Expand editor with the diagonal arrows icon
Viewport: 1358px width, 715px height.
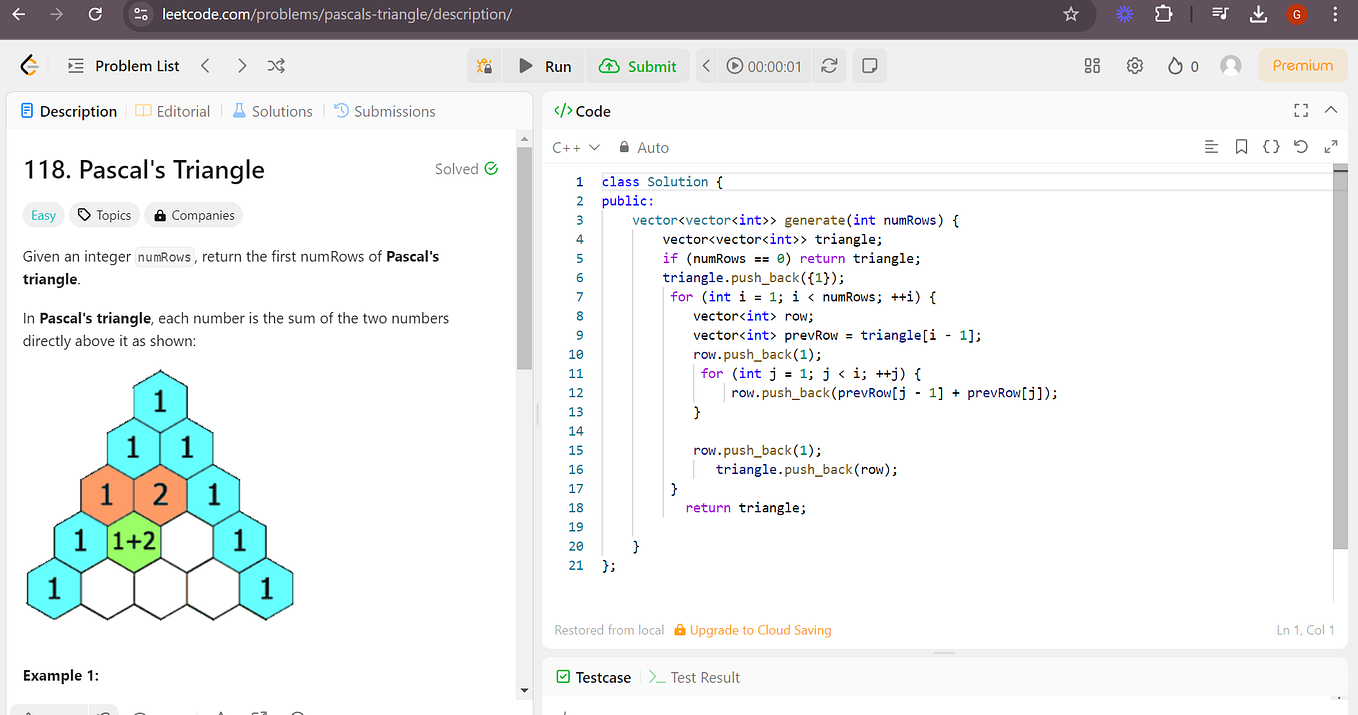tap(1330, 147)
